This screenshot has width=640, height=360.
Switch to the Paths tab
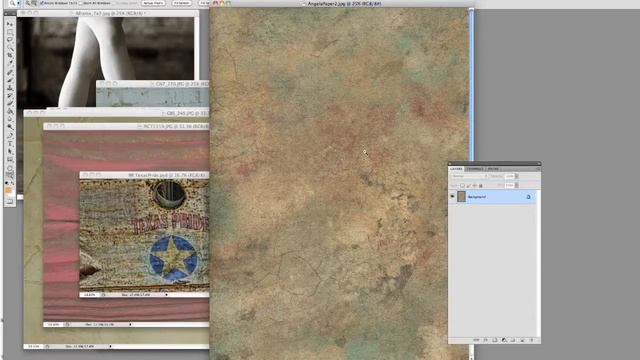(x=493, y=169)
